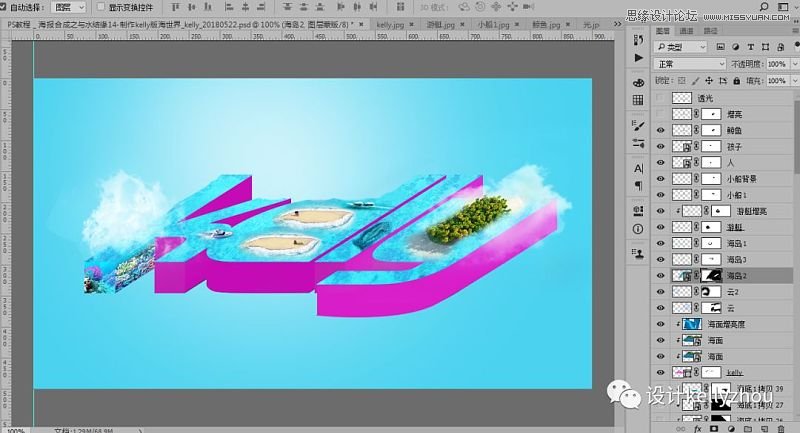Hide the 海面增亮度 layer
This screenshot has height=433, width=800.
click(x=660, y=324)
